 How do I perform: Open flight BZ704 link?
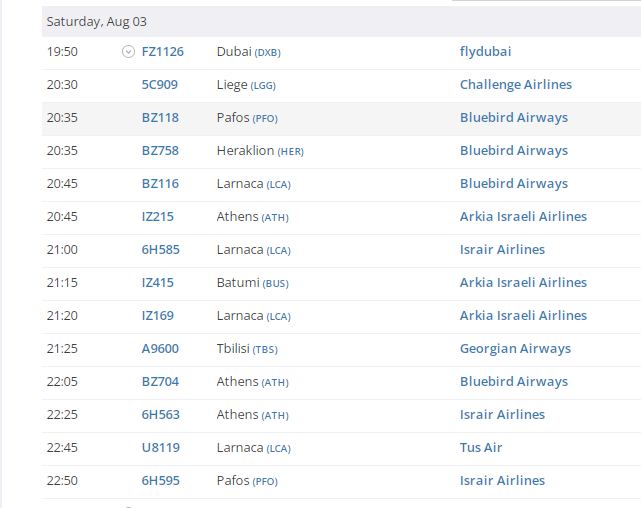coord(160,382)
